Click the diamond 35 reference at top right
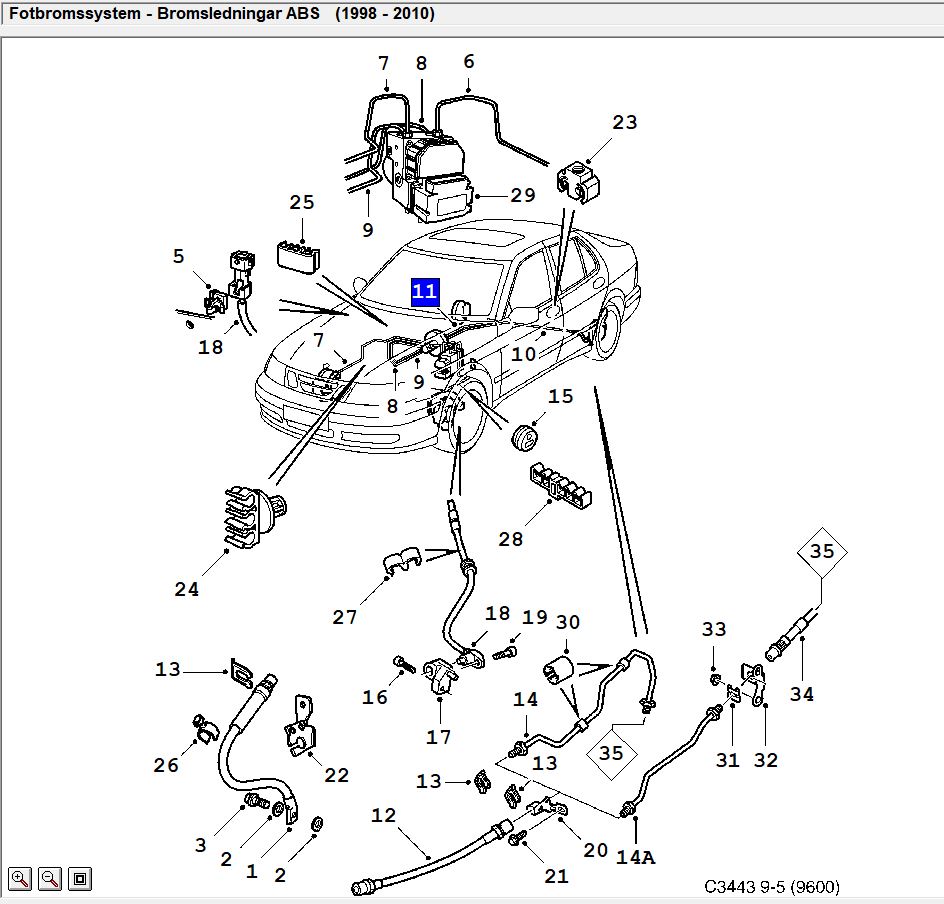The image size is (944, 904). click(x=822, y=551)
